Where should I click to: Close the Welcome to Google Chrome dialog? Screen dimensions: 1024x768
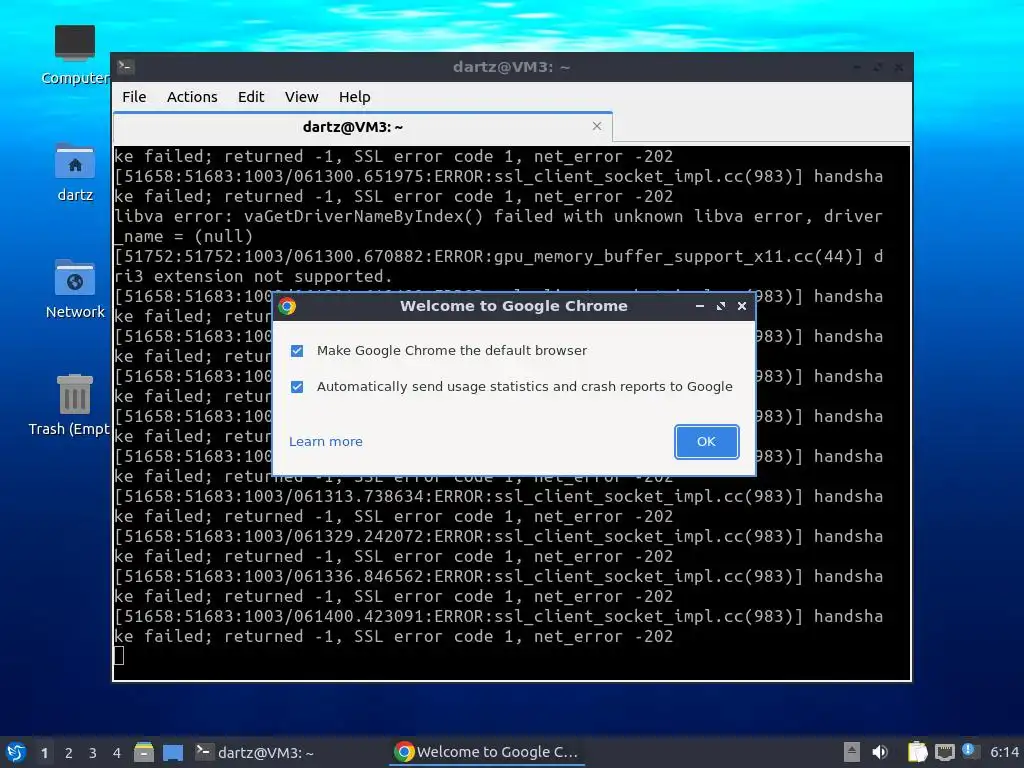coord(742,306)
